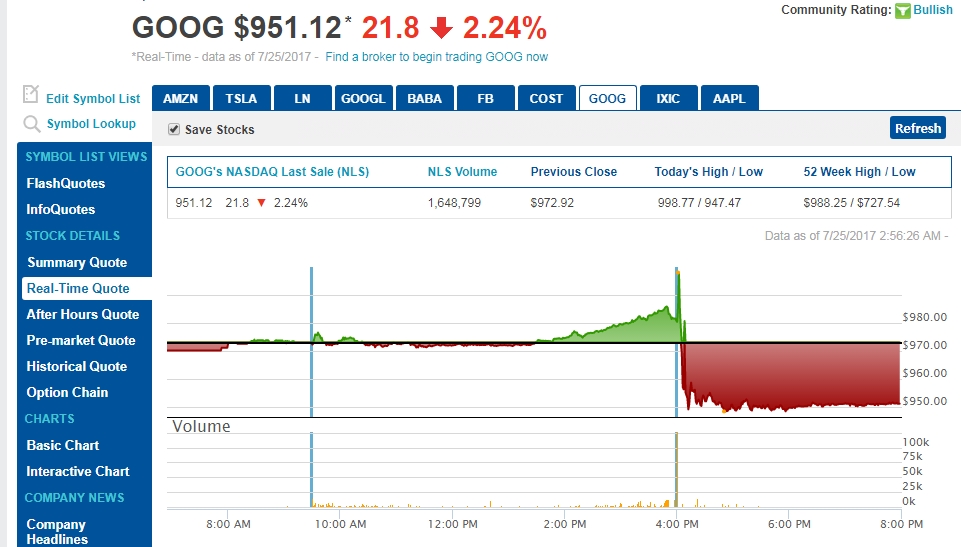Click the Community Rating bullish icon

902,10
